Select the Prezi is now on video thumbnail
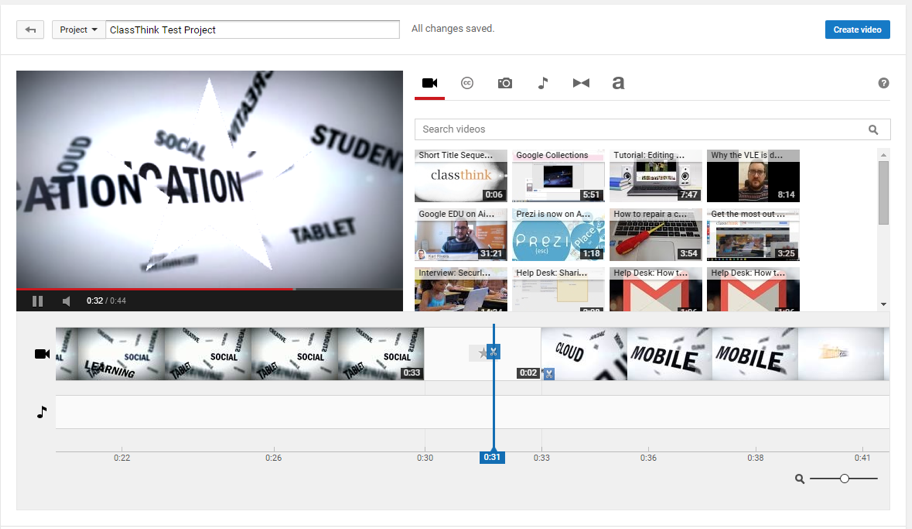 (x=558, y=234)
